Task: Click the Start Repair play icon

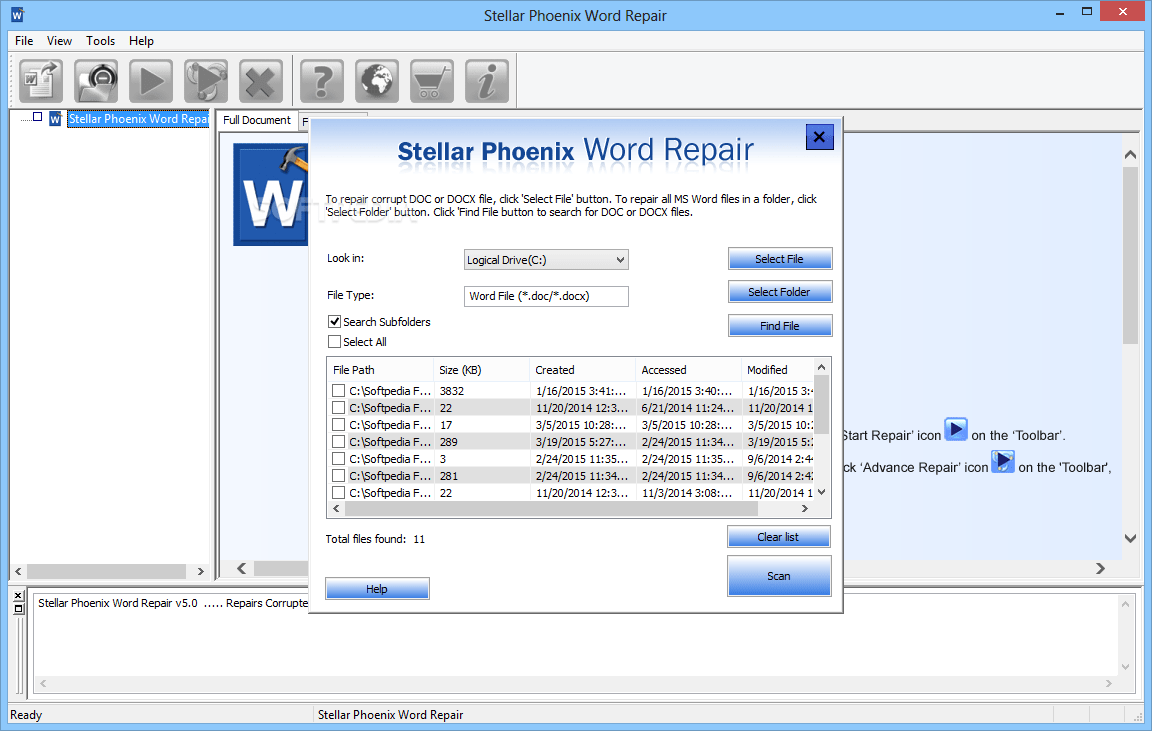Action: click(151, 81)
